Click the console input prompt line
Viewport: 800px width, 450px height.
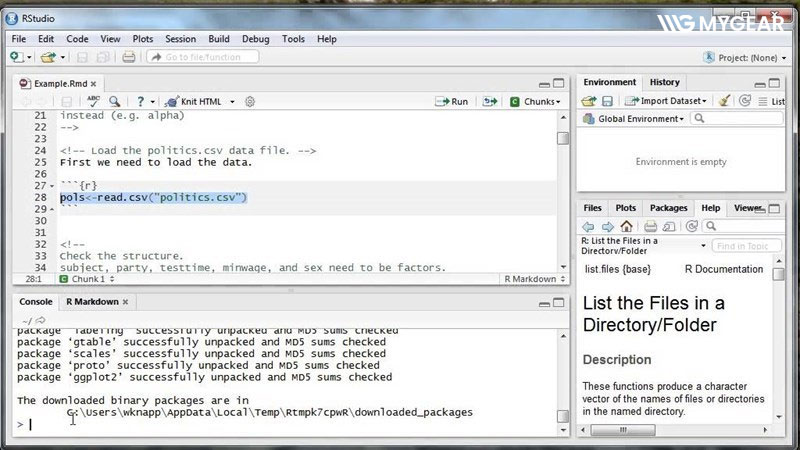click(x=288, y=424)
